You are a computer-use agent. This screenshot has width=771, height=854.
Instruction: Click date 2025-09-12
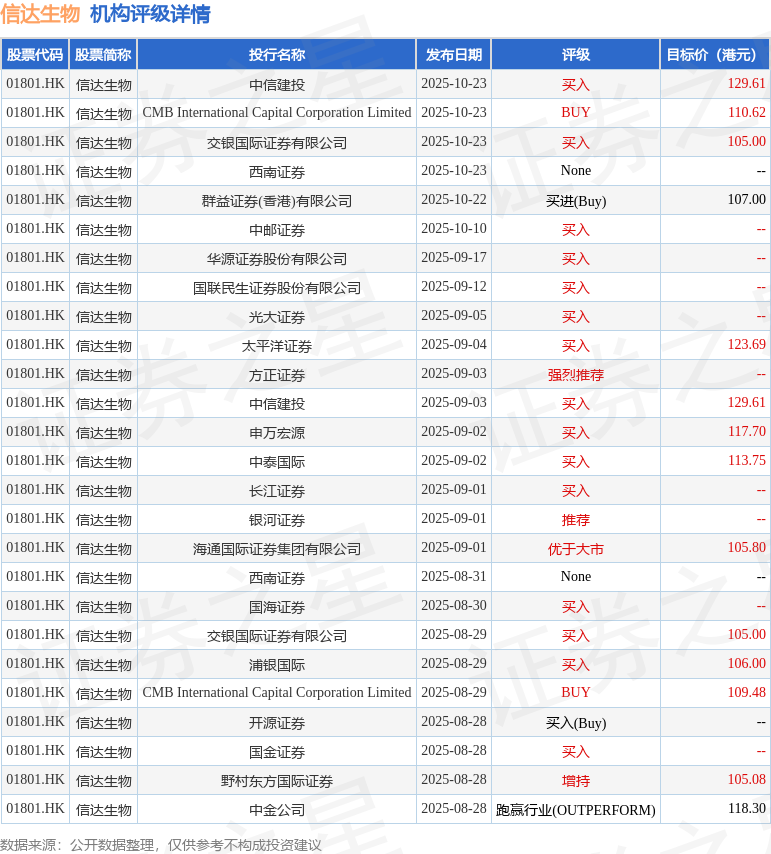click(x=454, y=286)
